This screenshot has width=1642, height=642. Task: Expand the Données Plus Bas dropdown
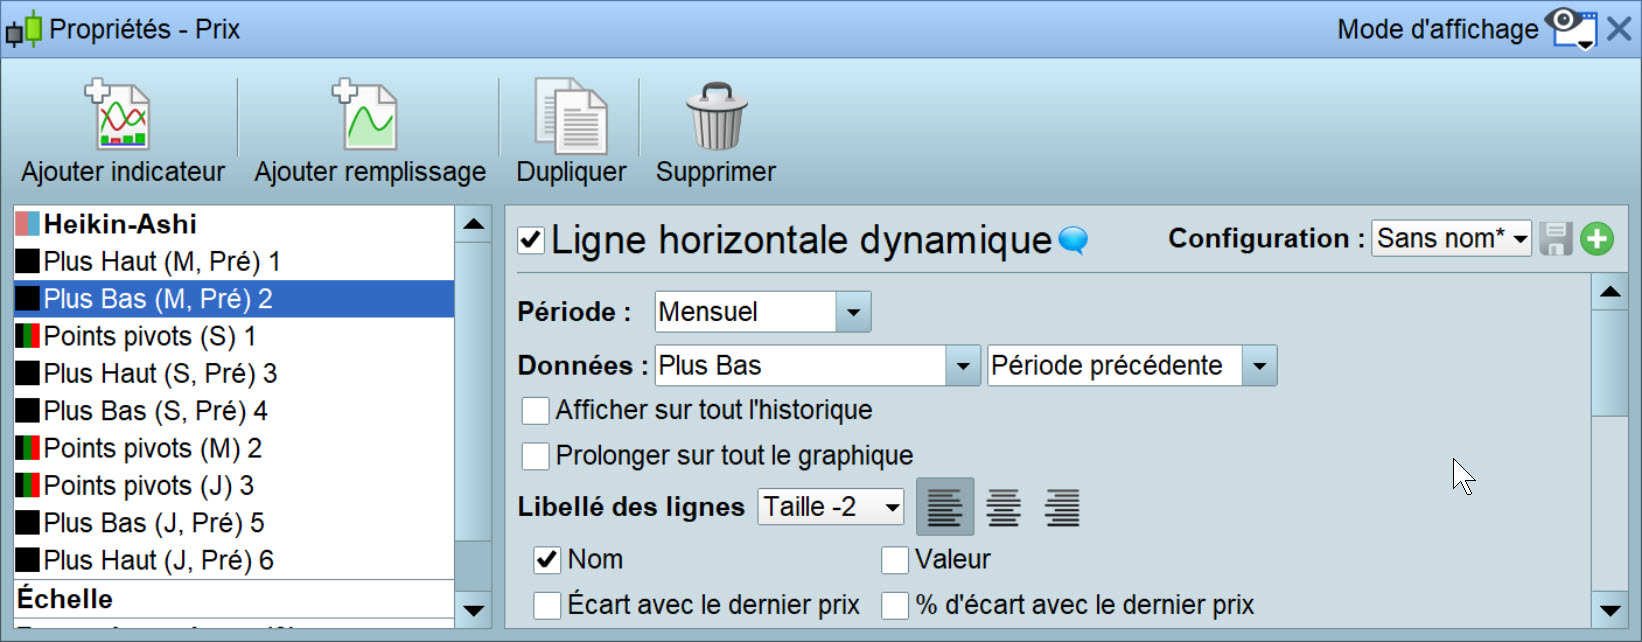tap(962, 366)
